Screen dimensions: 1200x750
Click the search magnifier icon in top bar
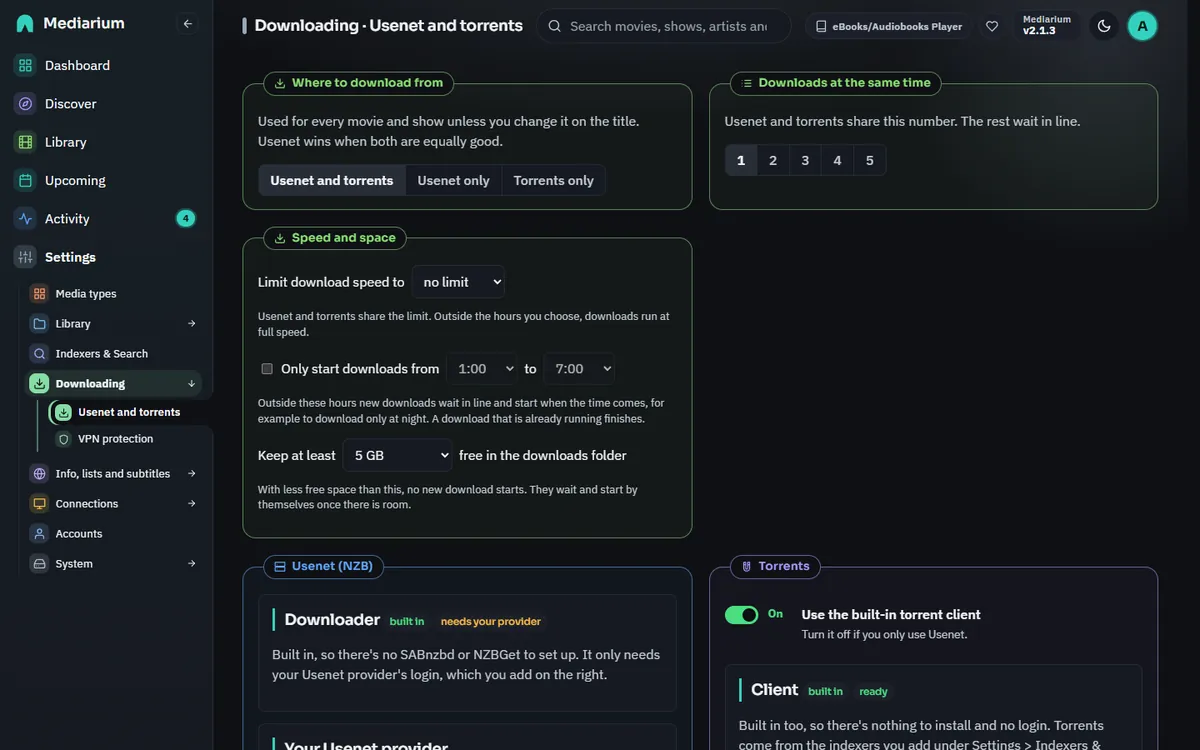555,26
